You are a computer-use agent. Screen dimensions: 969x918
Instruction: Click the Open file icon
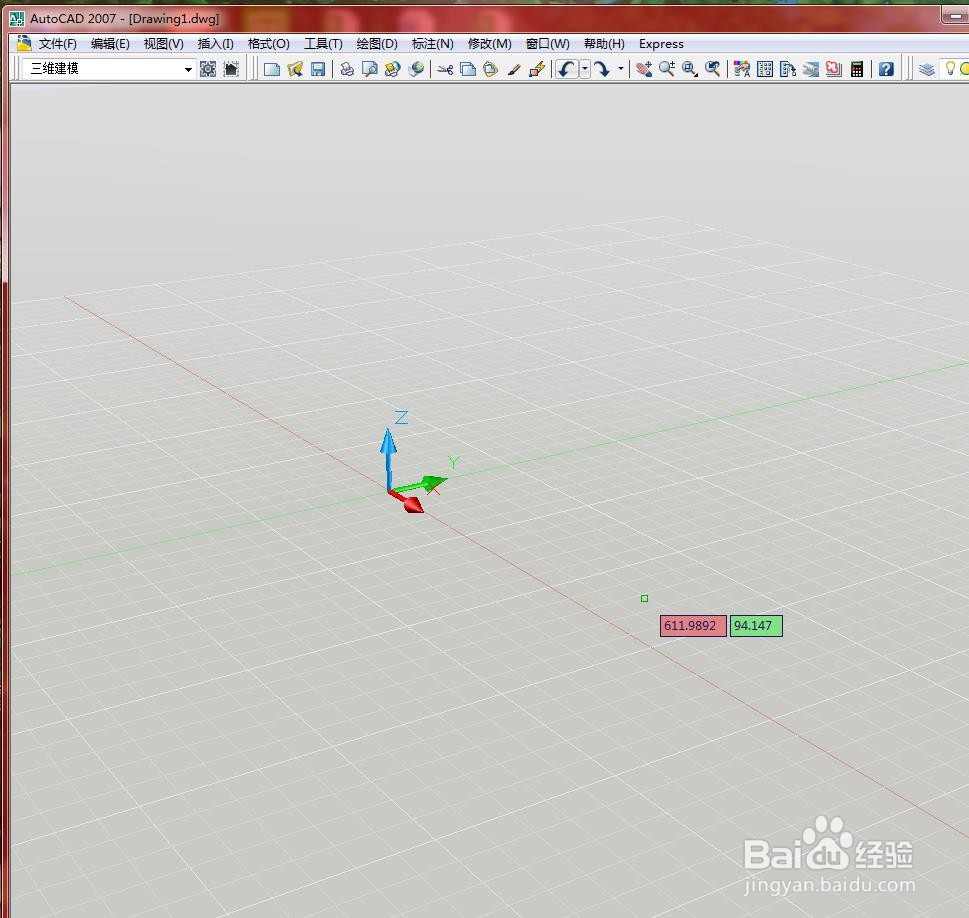click(x=295, y=69)
